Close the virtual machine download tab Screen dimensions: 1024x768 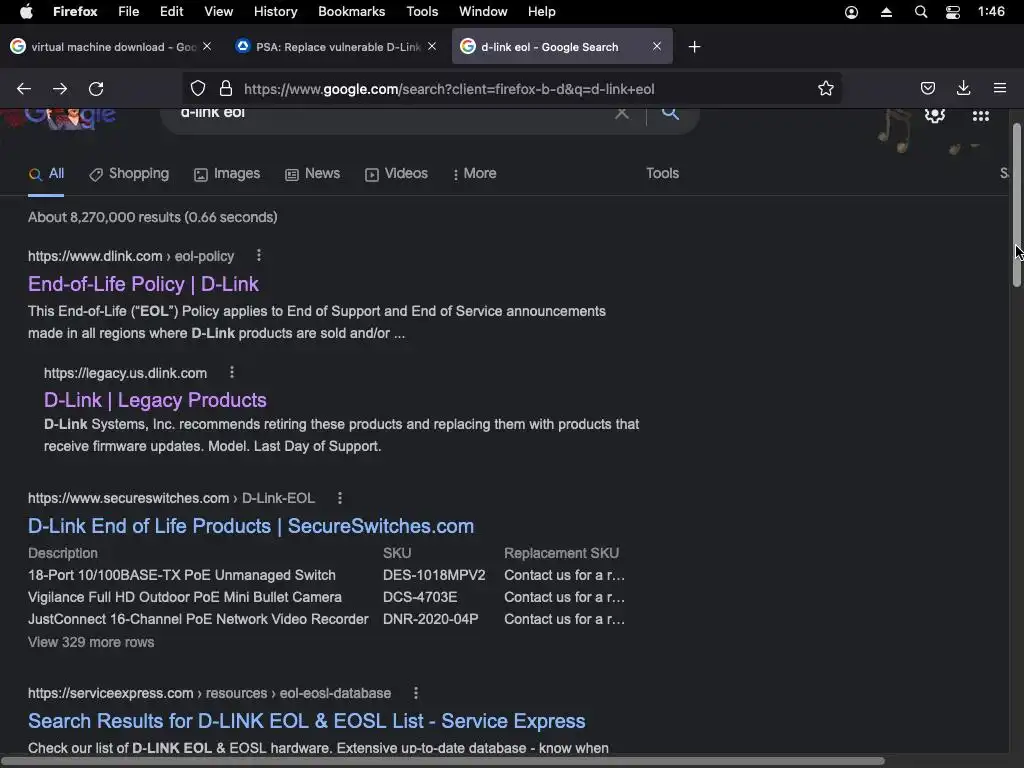point(207,46)
